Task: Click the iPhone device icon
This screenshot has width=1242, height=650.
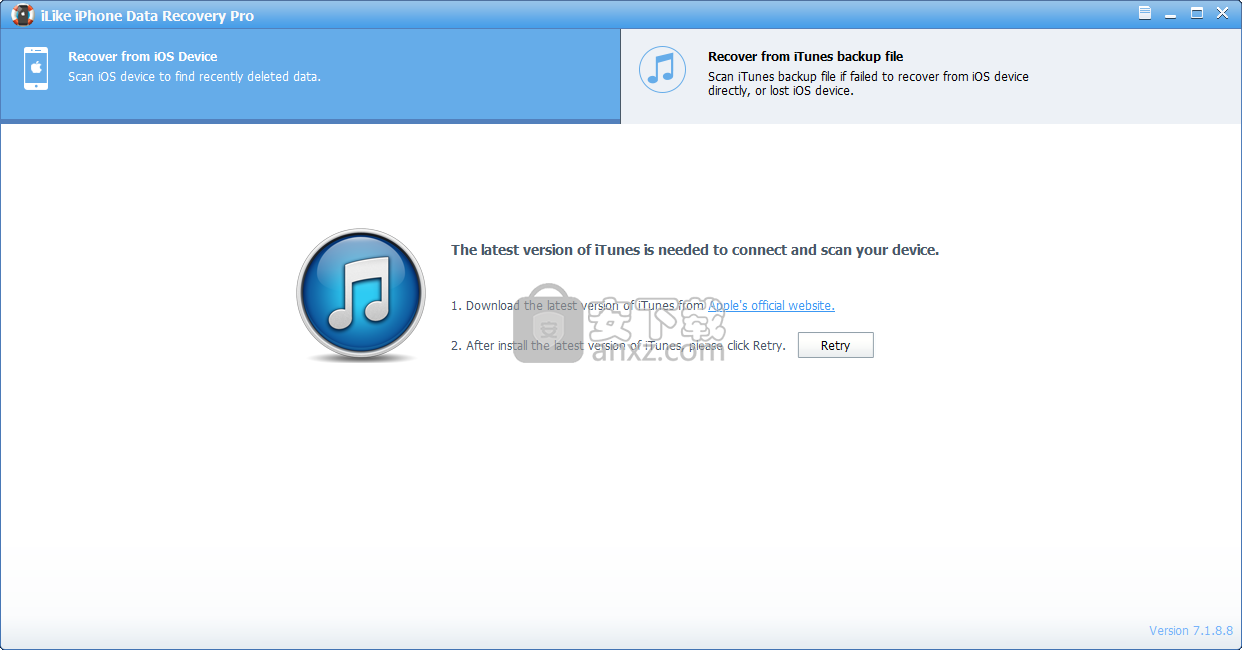Action: pos(36,69)
